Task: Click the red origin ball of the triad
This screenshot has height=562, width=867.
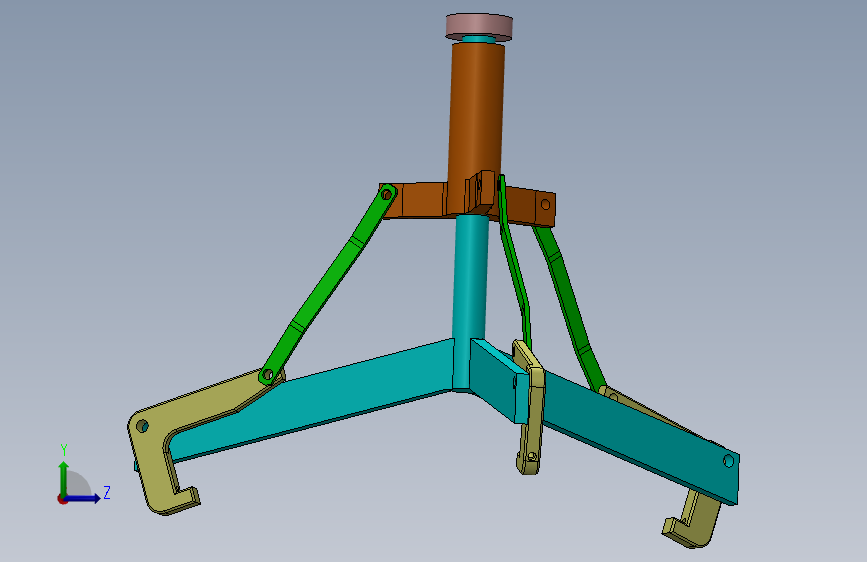Action: coord(62,499)
